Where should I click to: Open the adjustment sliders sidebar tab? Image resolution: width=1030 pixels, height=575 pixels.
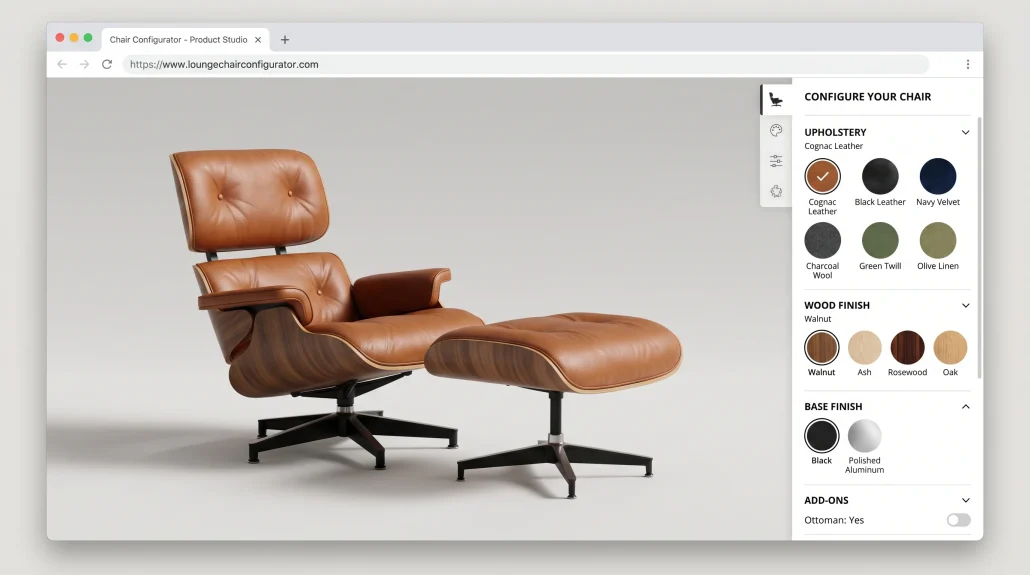coord(776,161)
